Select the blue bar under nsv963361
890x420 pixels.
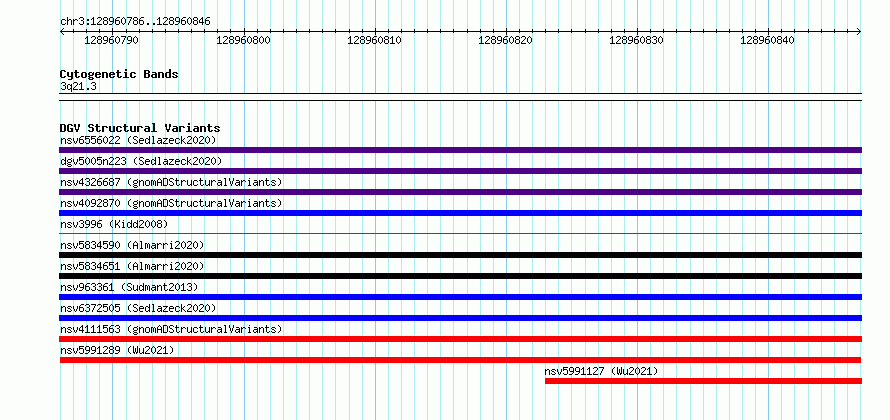pos(460,297)
